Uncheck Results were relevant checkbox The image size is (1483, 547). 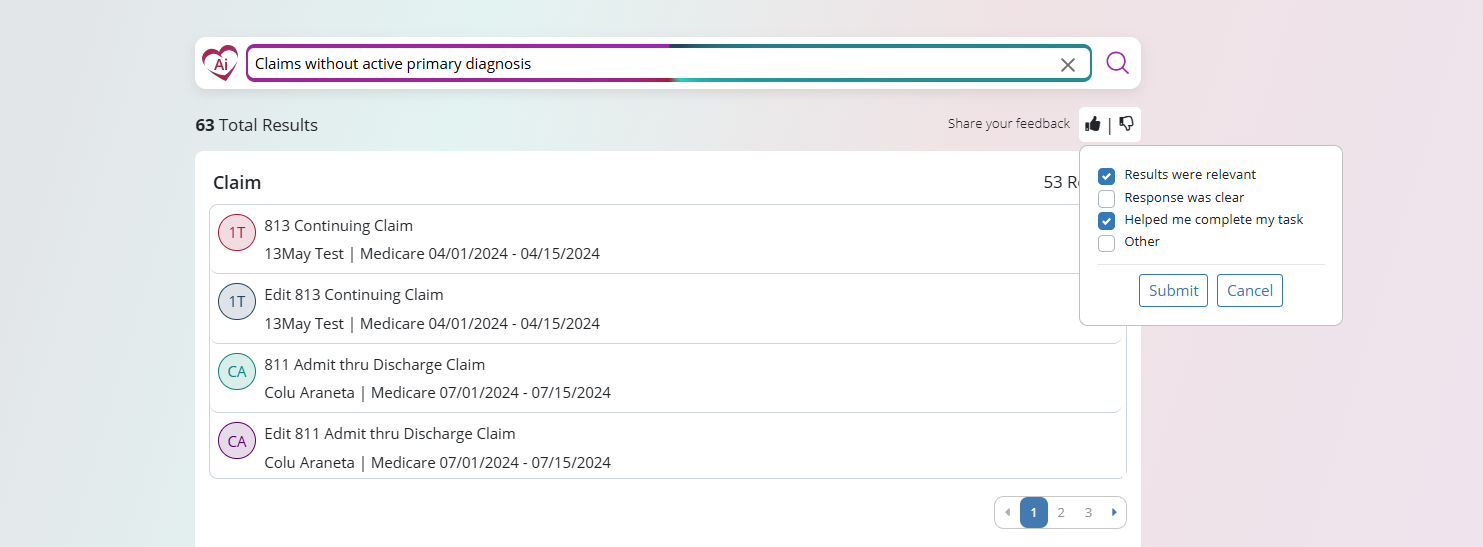[1107, 176]
